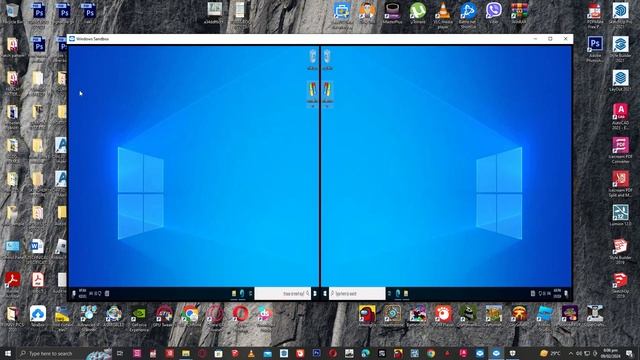Open the host Windows Start menu
The image size is (640, 360).
coord(7,353)
